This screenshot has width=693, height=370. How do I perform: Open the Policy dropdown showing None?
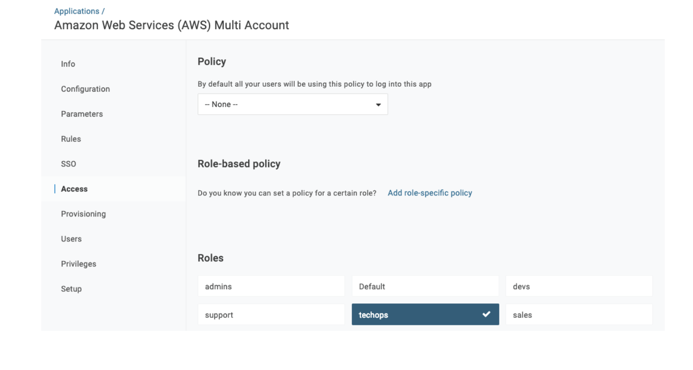click(x=293, y=104)
